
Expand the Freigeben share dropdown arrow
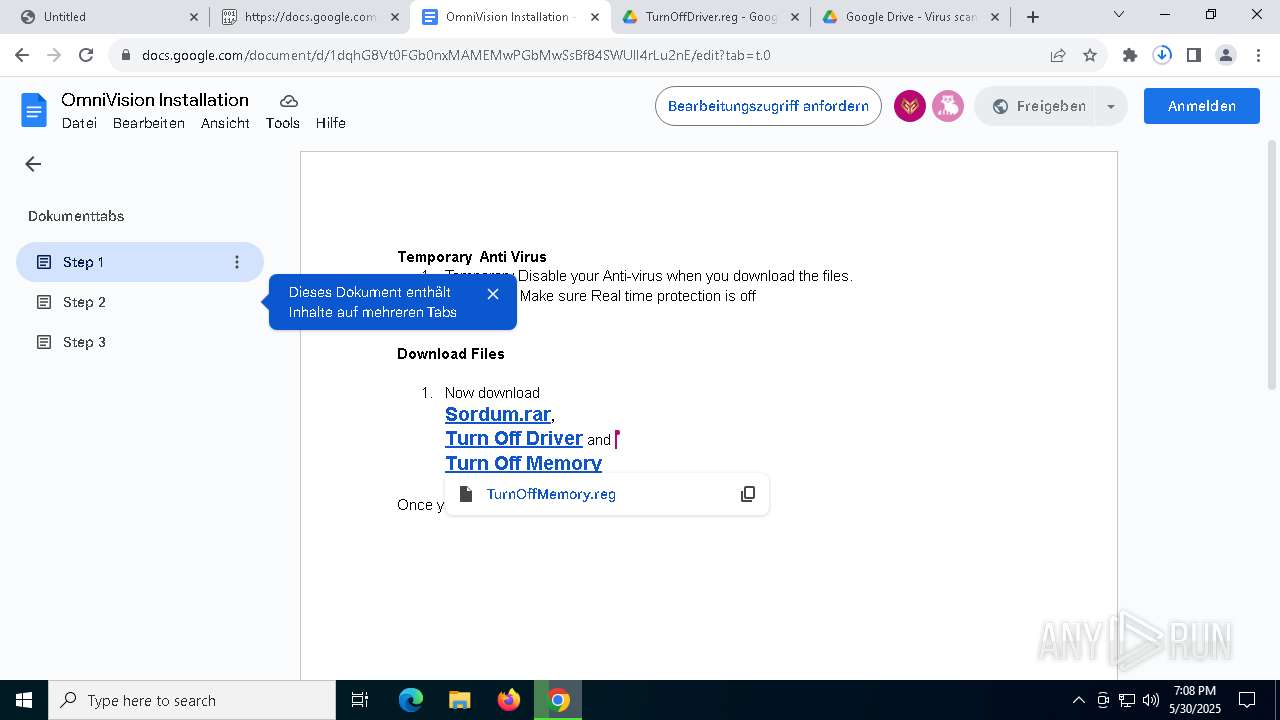click(x=1111, y=106)
